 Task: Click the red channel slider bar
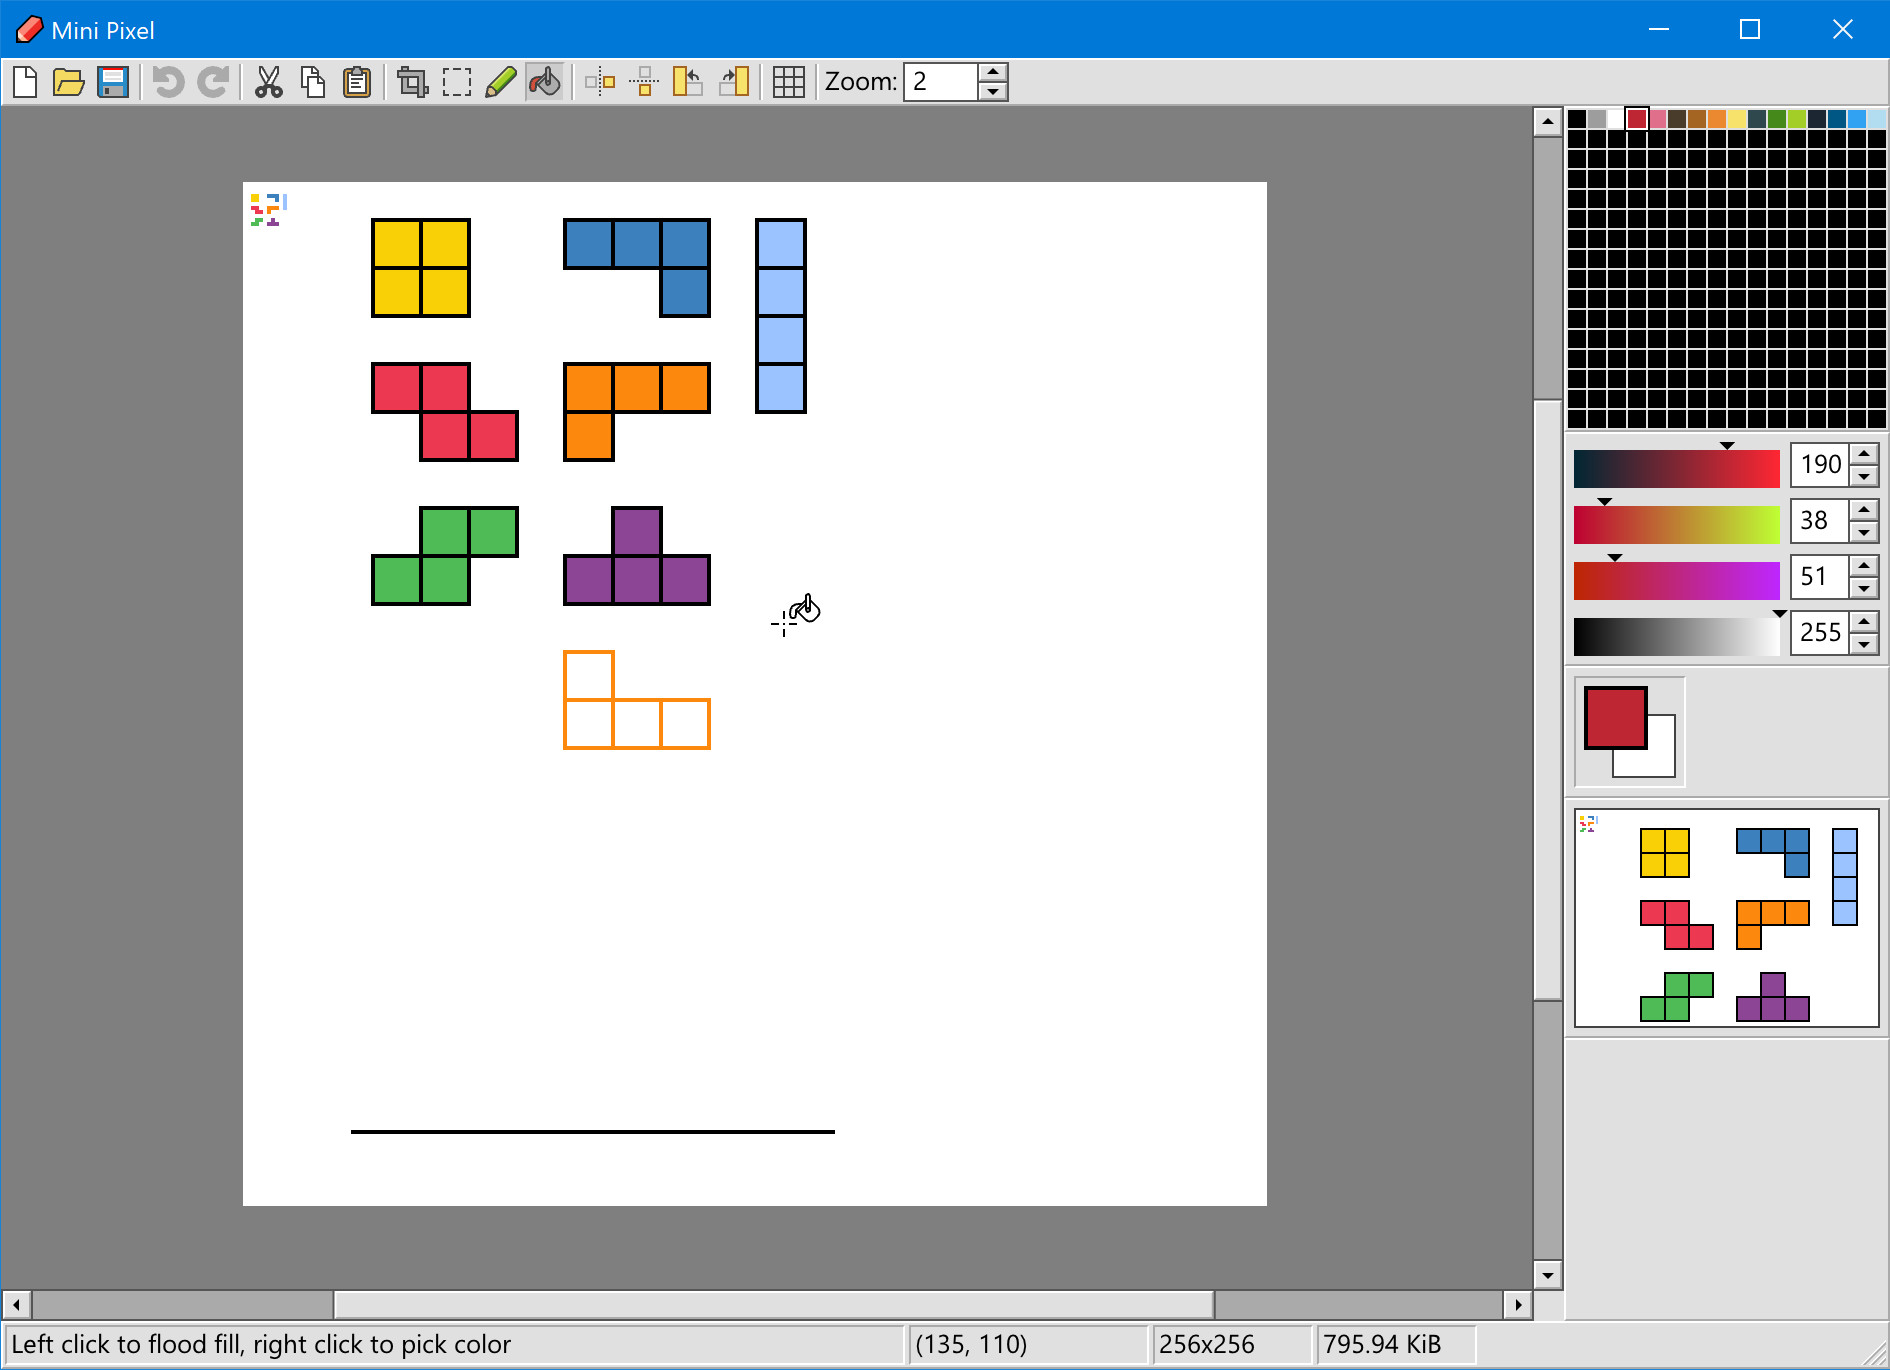(1677, 468)
